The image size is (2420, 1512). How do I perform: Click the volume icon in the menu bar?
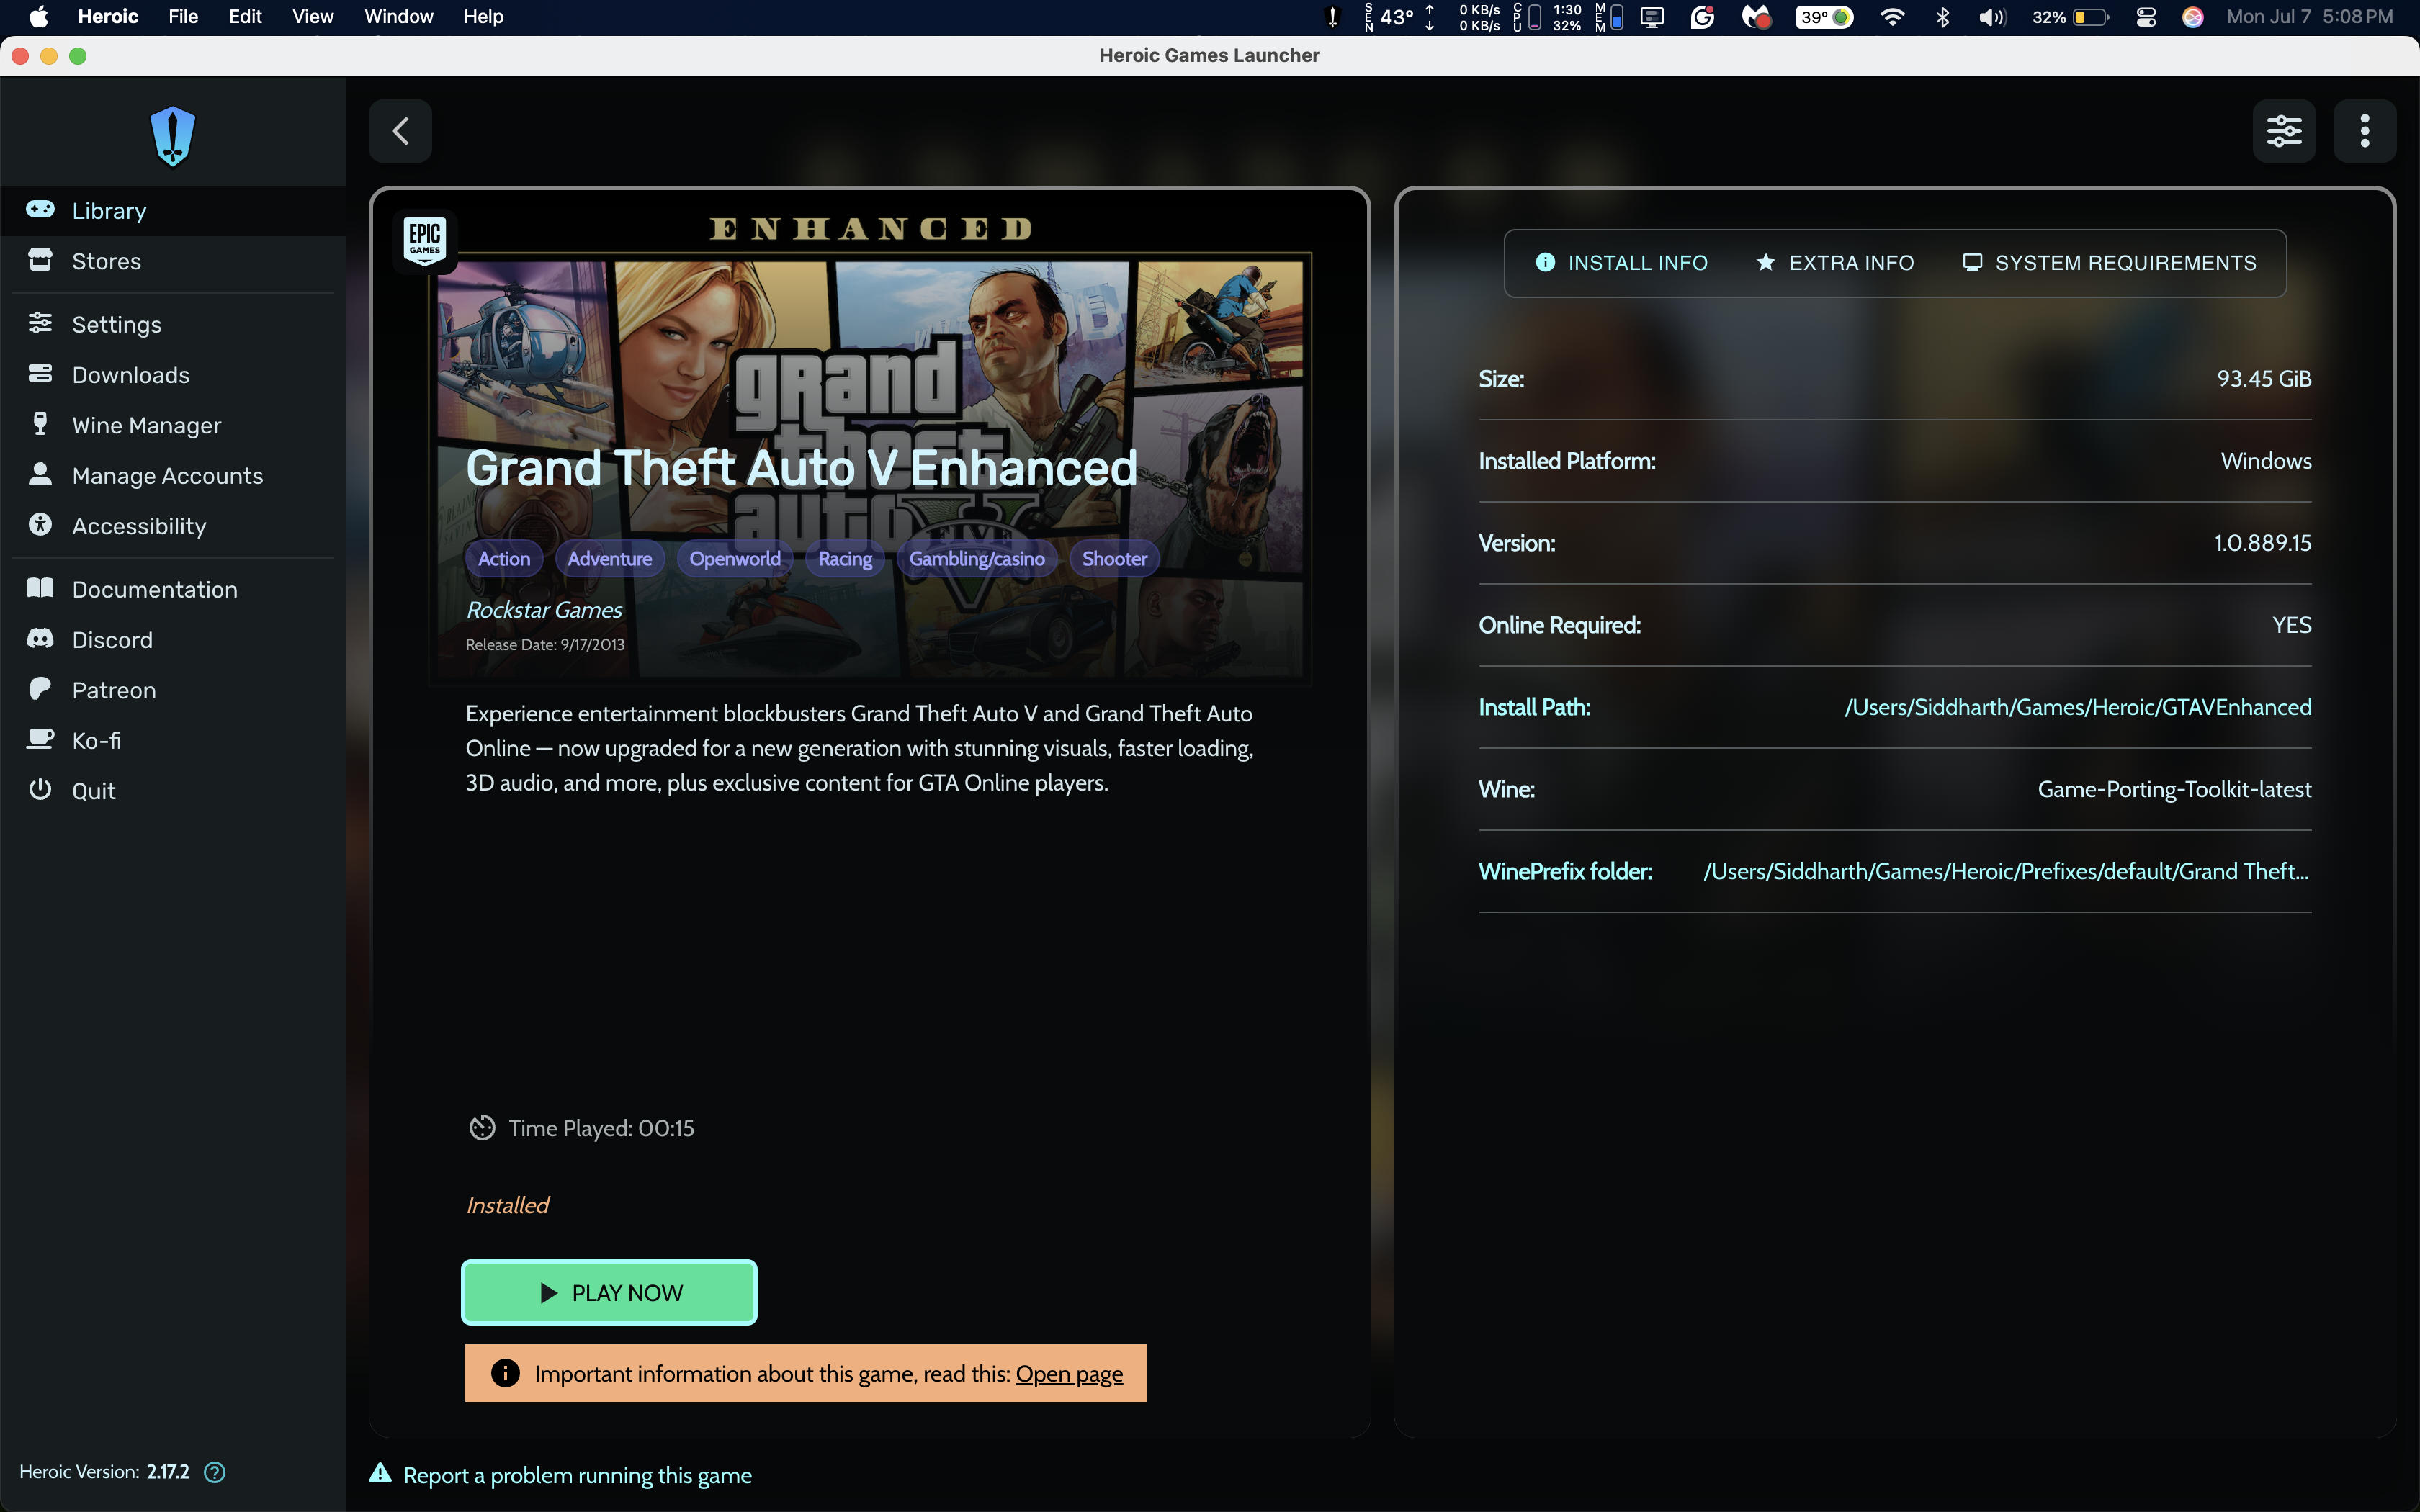click(1992, 17)
